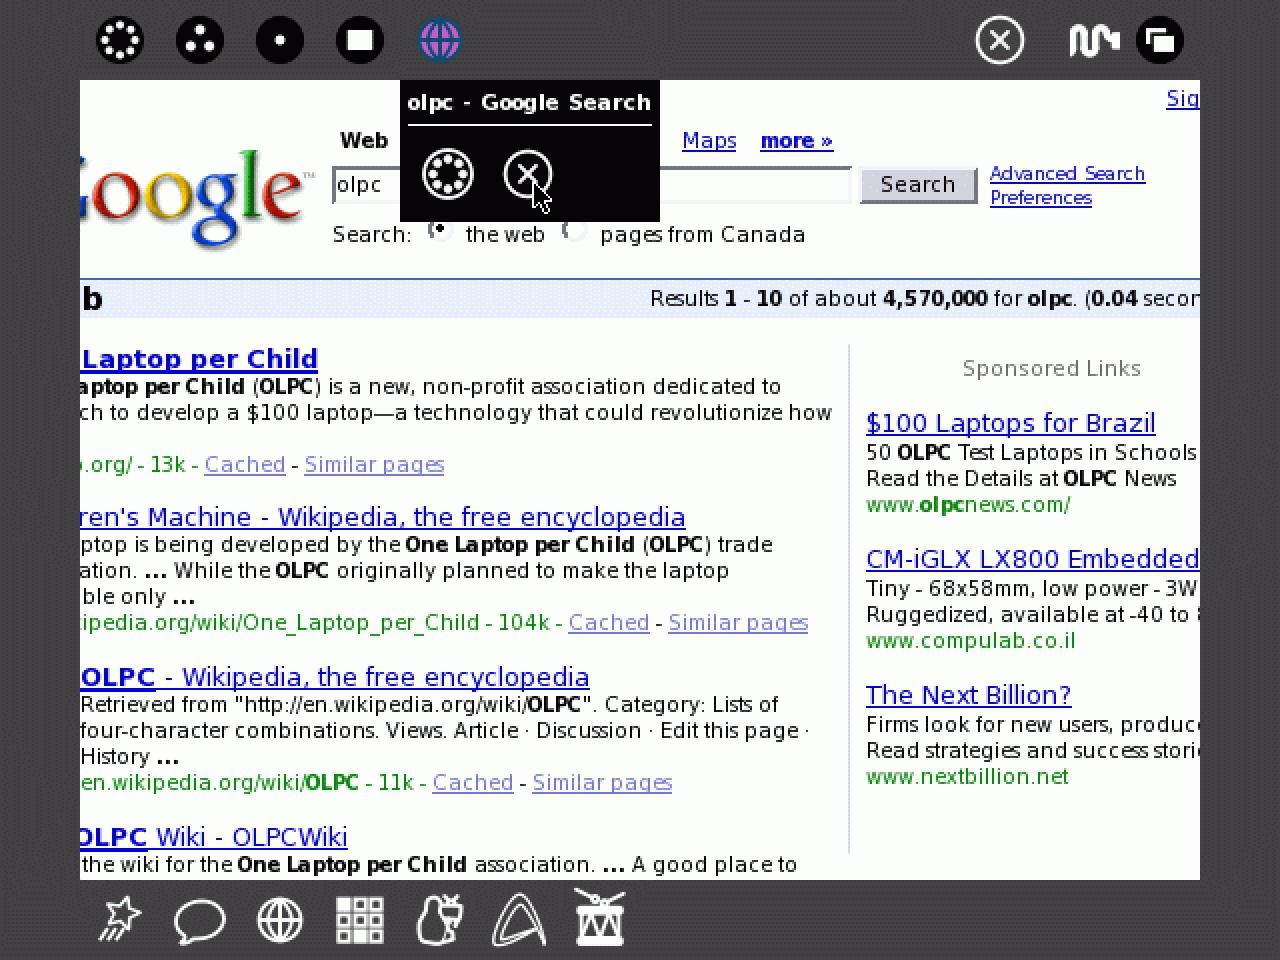Share activity via ring icon in popup

click(x=448, y=174)
